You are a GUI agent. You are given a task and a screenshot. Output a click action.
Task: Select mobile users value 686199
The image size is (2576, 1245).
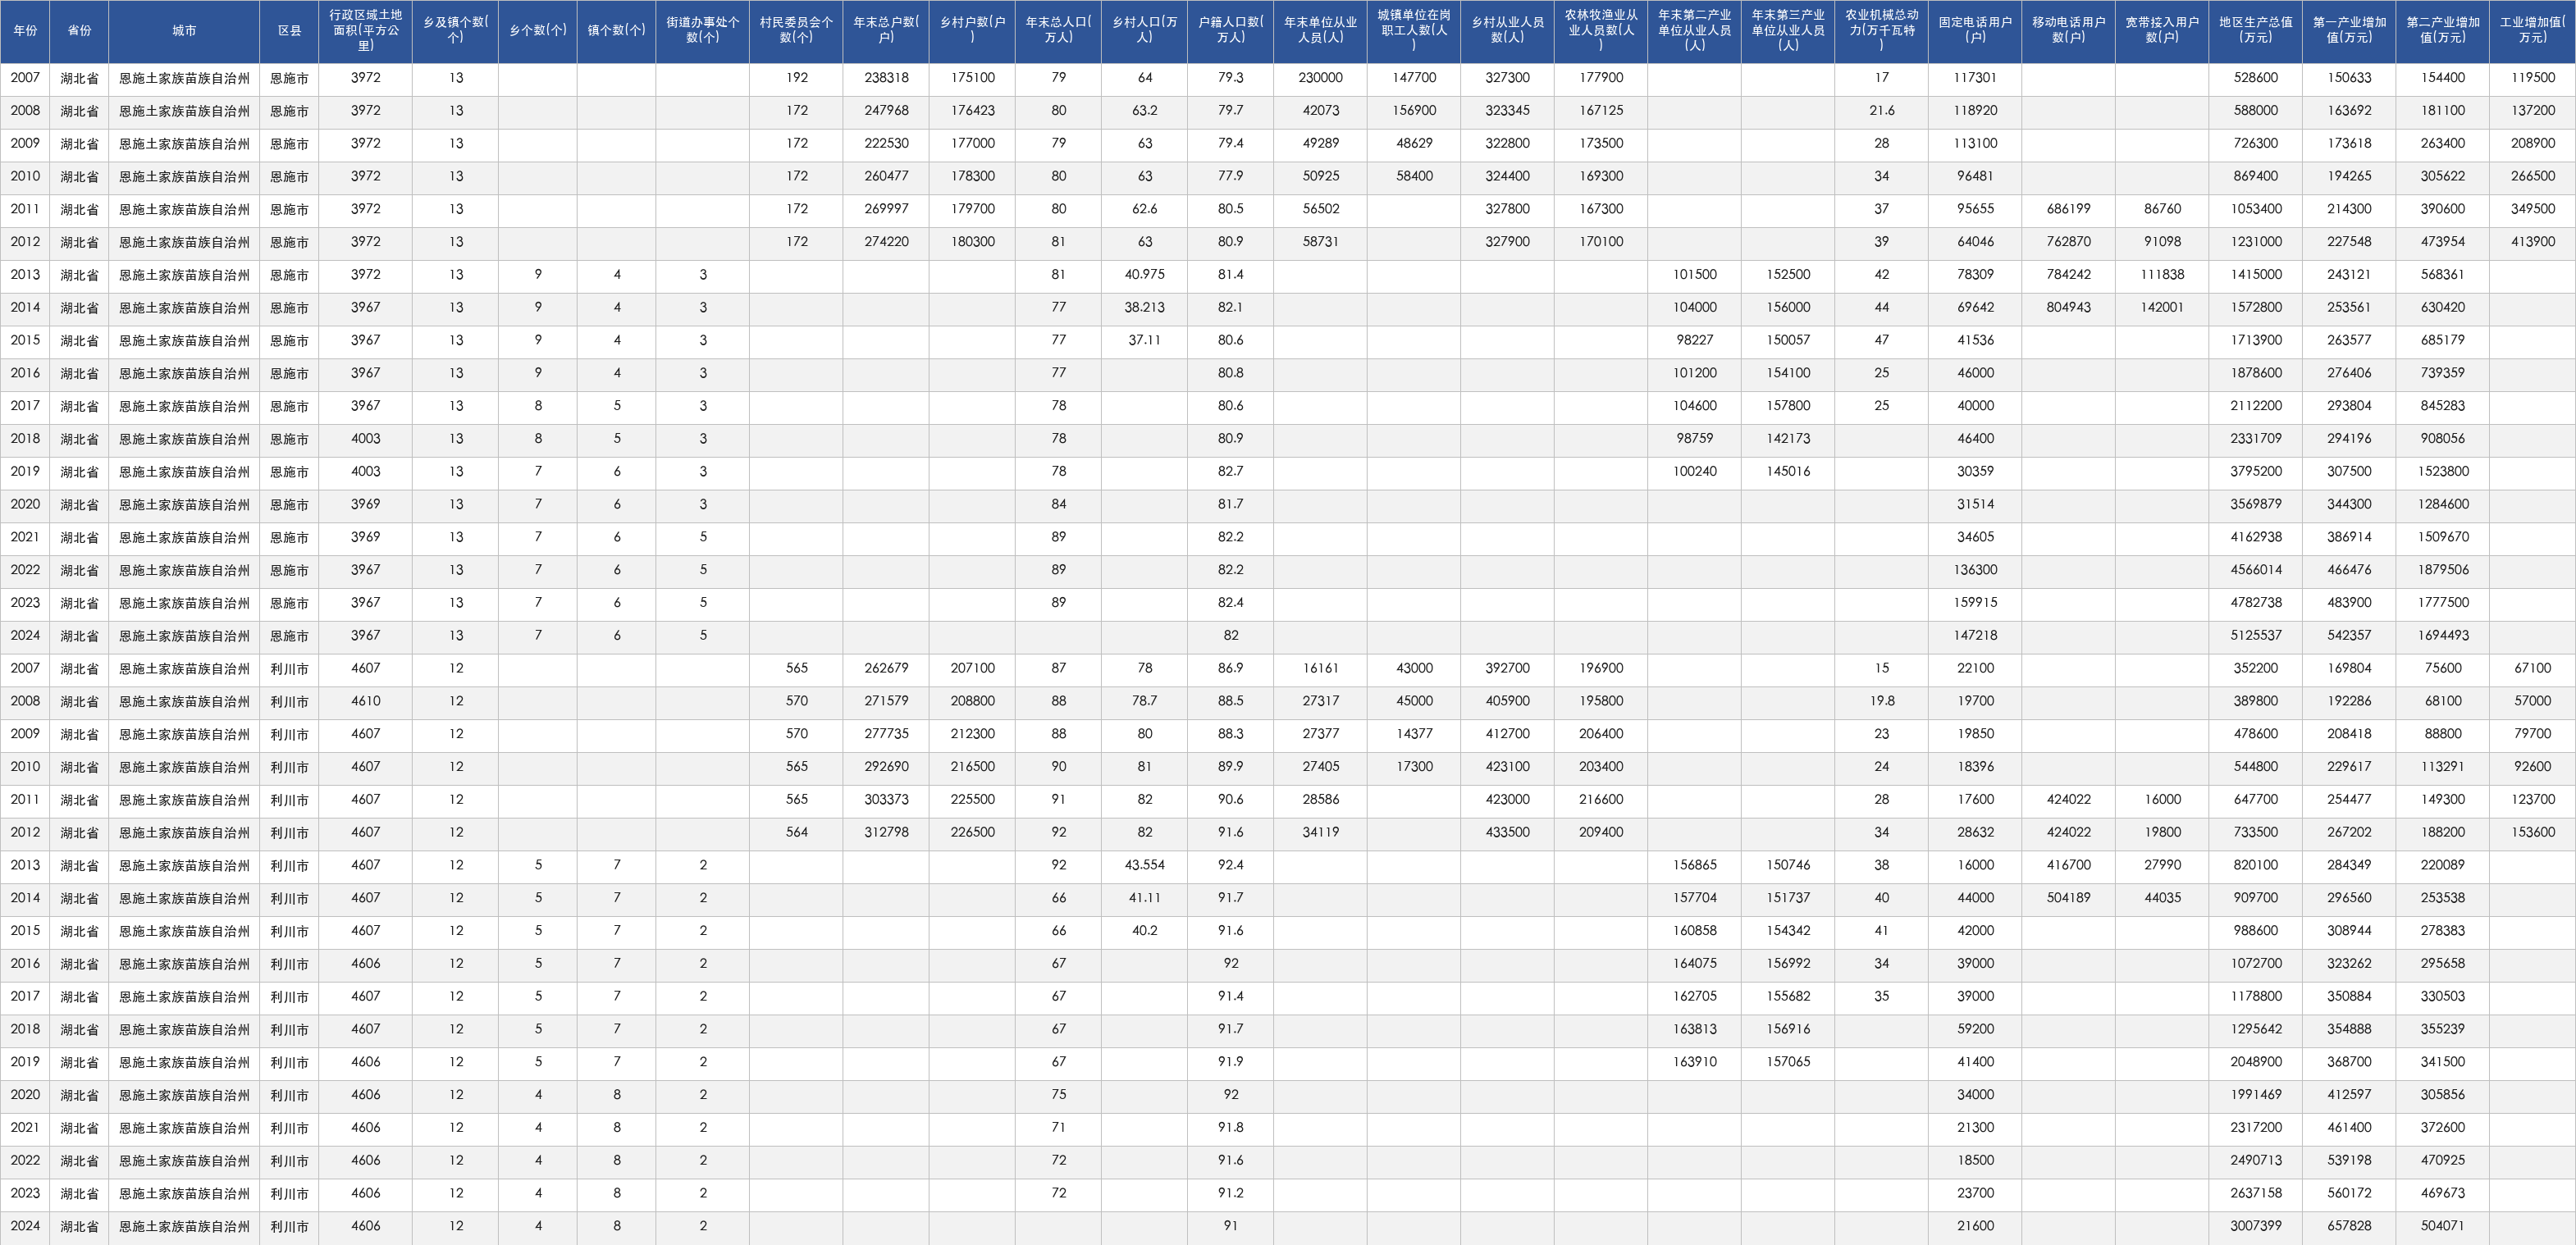coord(2068,209)
